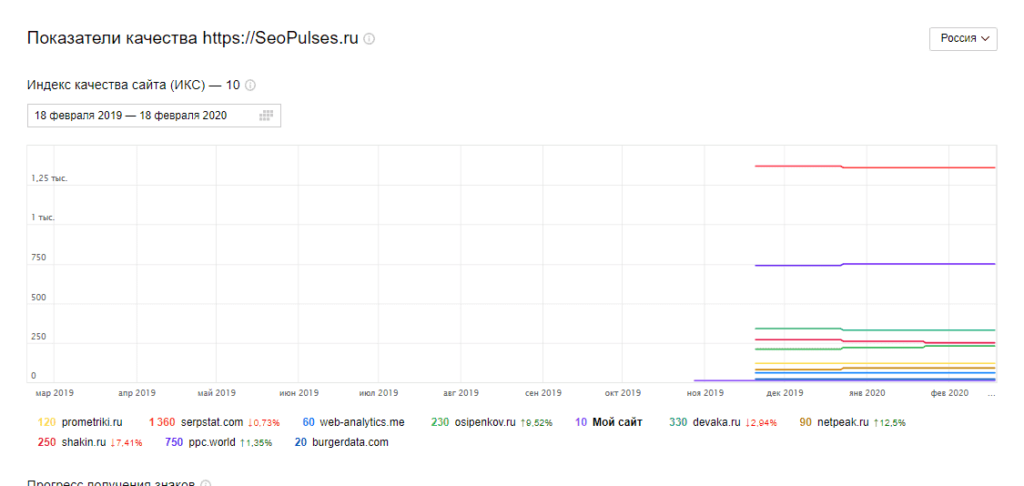
Task: Click the ↑12,5% change for netpeak.ru
Action: (889, 423)
